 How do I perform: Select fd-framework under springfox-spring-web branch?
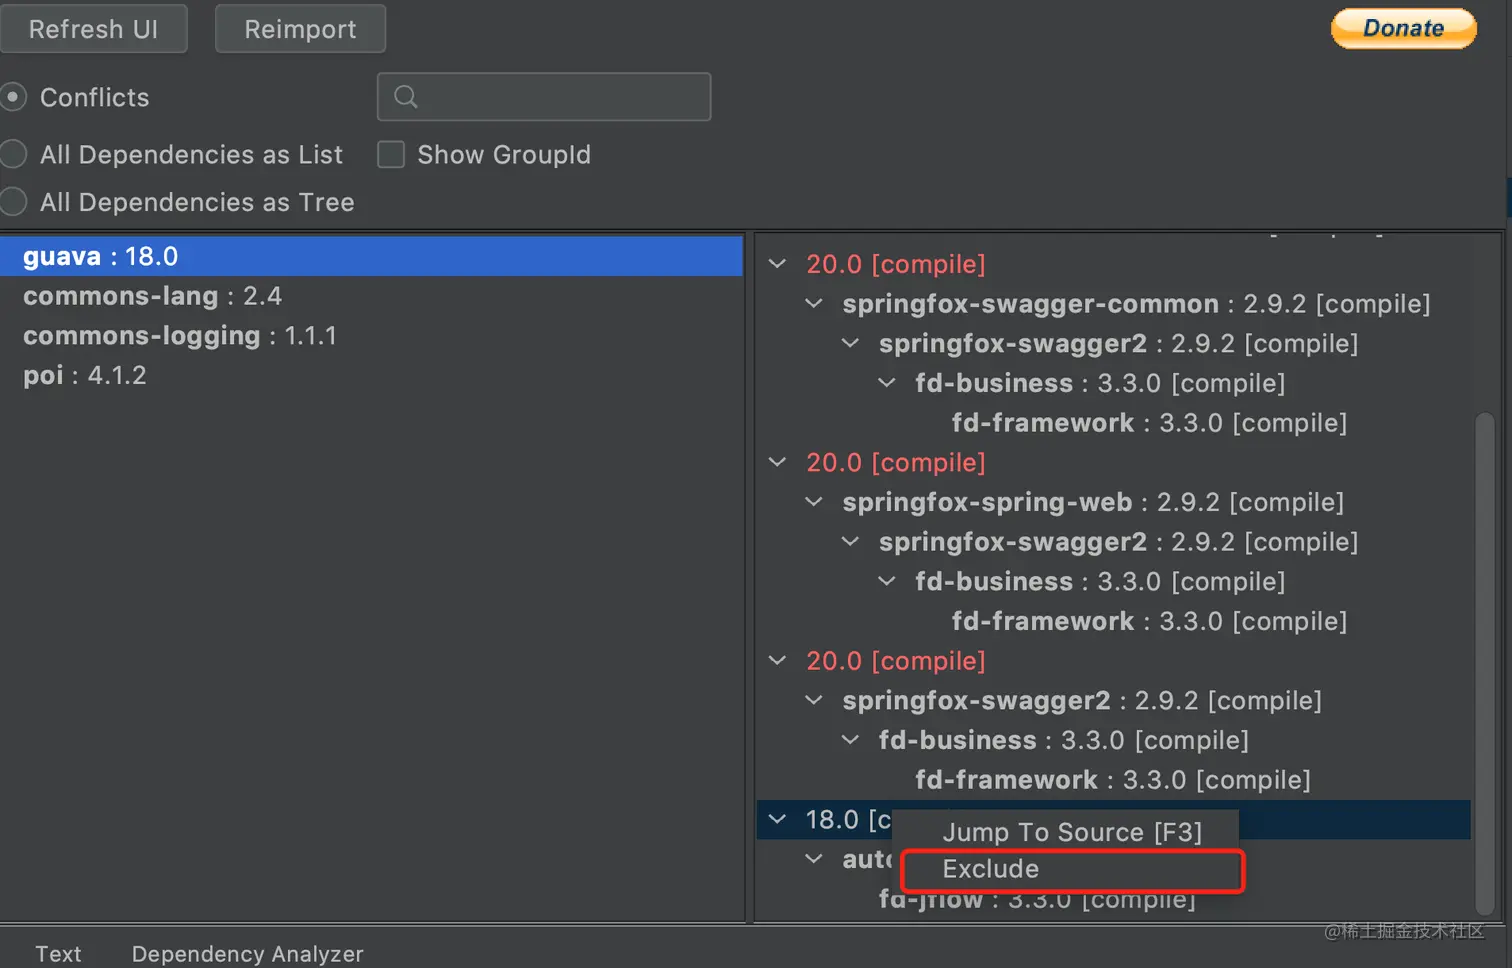(1149, 621)
